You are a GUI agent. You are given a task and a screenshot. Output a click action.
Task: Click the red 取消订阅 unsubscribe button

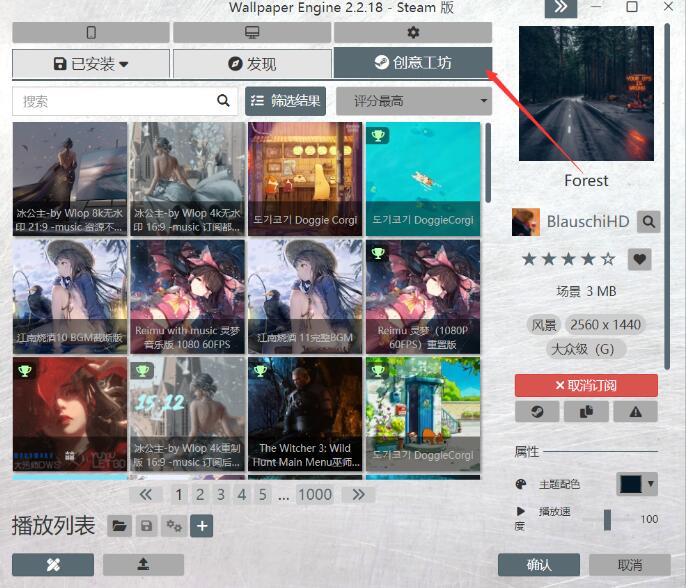tap(586, 386)
